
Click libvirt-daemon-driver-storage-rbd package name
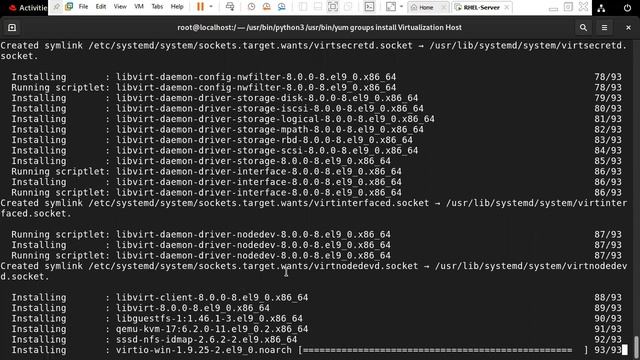[264, 140]
